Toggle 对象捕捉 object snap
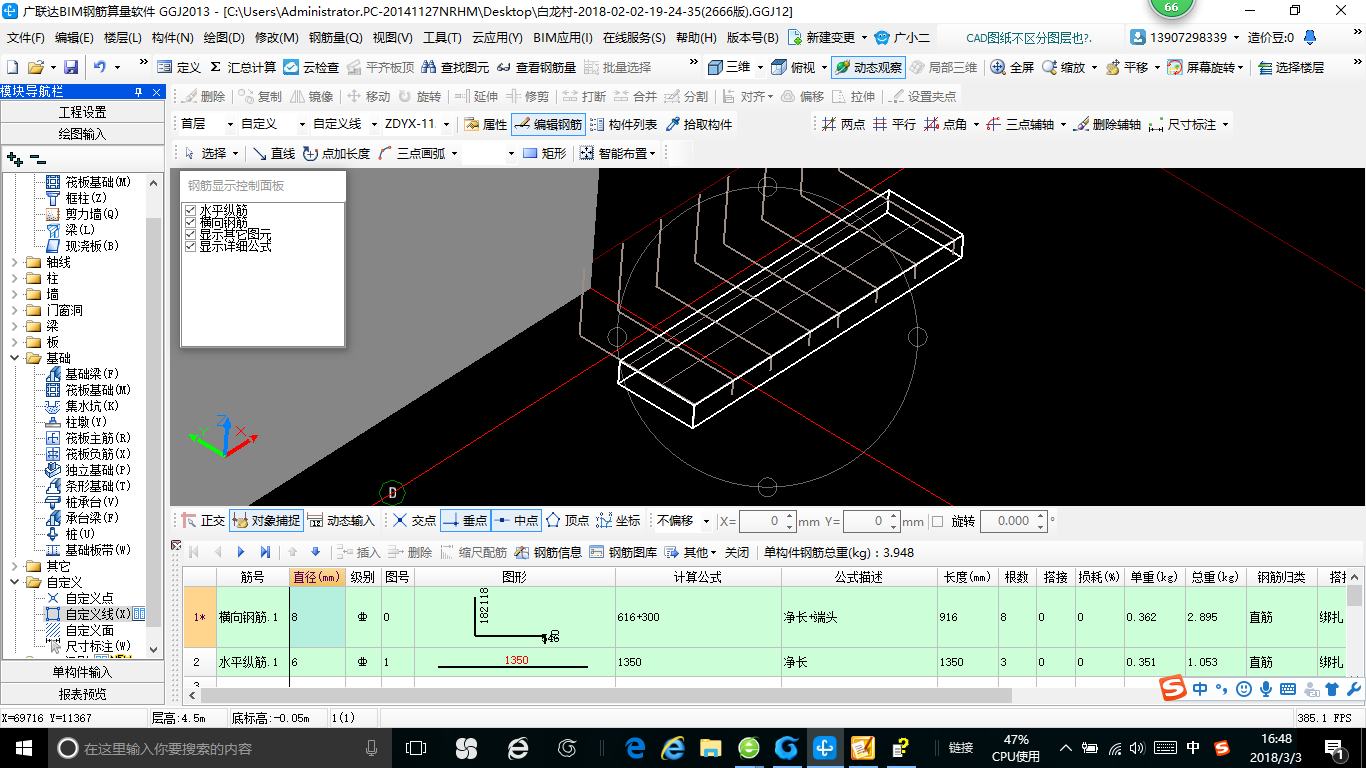The image size is (1366, 768). [x=266, y=521]
